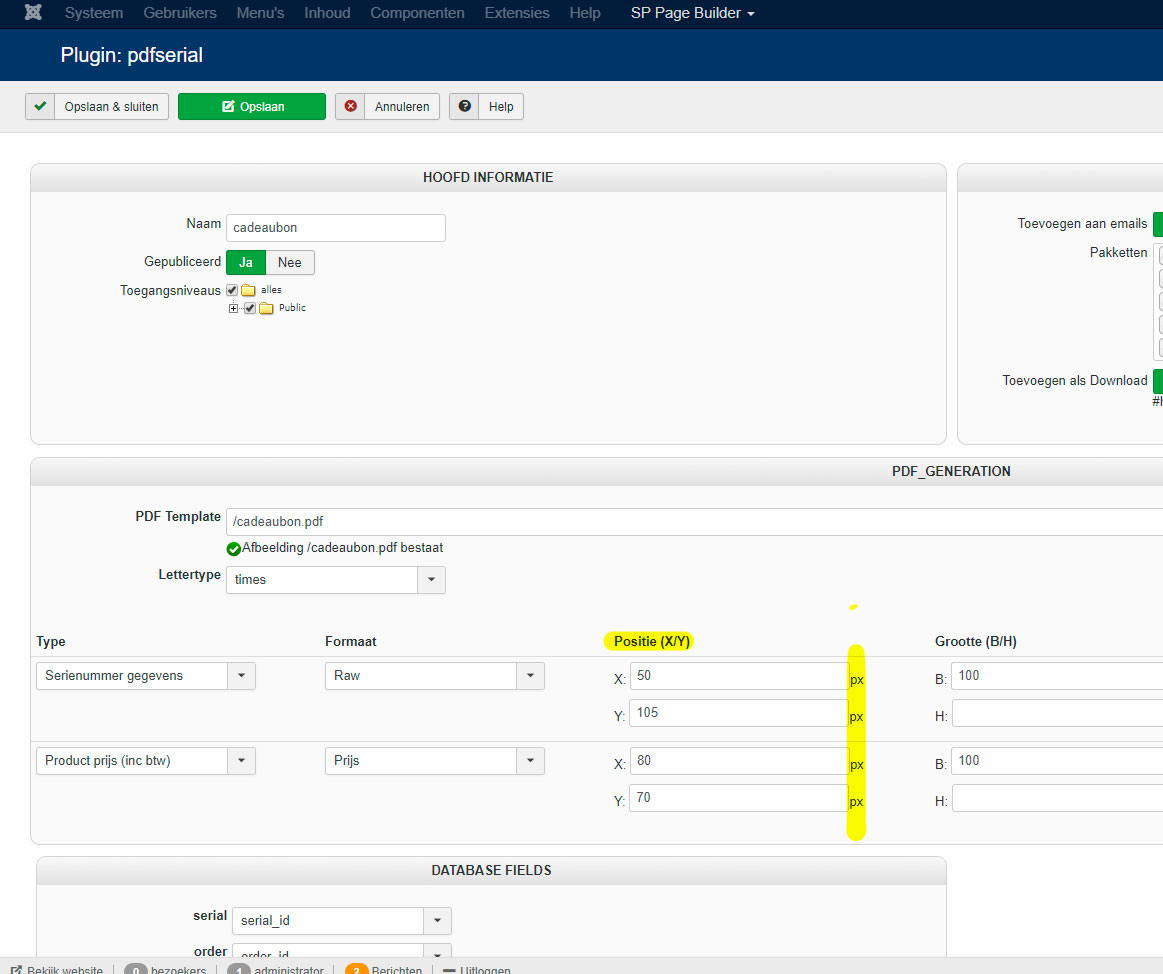This screenshot has width=1163, height=974.
Task: Open the SP Page Builder menu
Action: tap(692, 13)
